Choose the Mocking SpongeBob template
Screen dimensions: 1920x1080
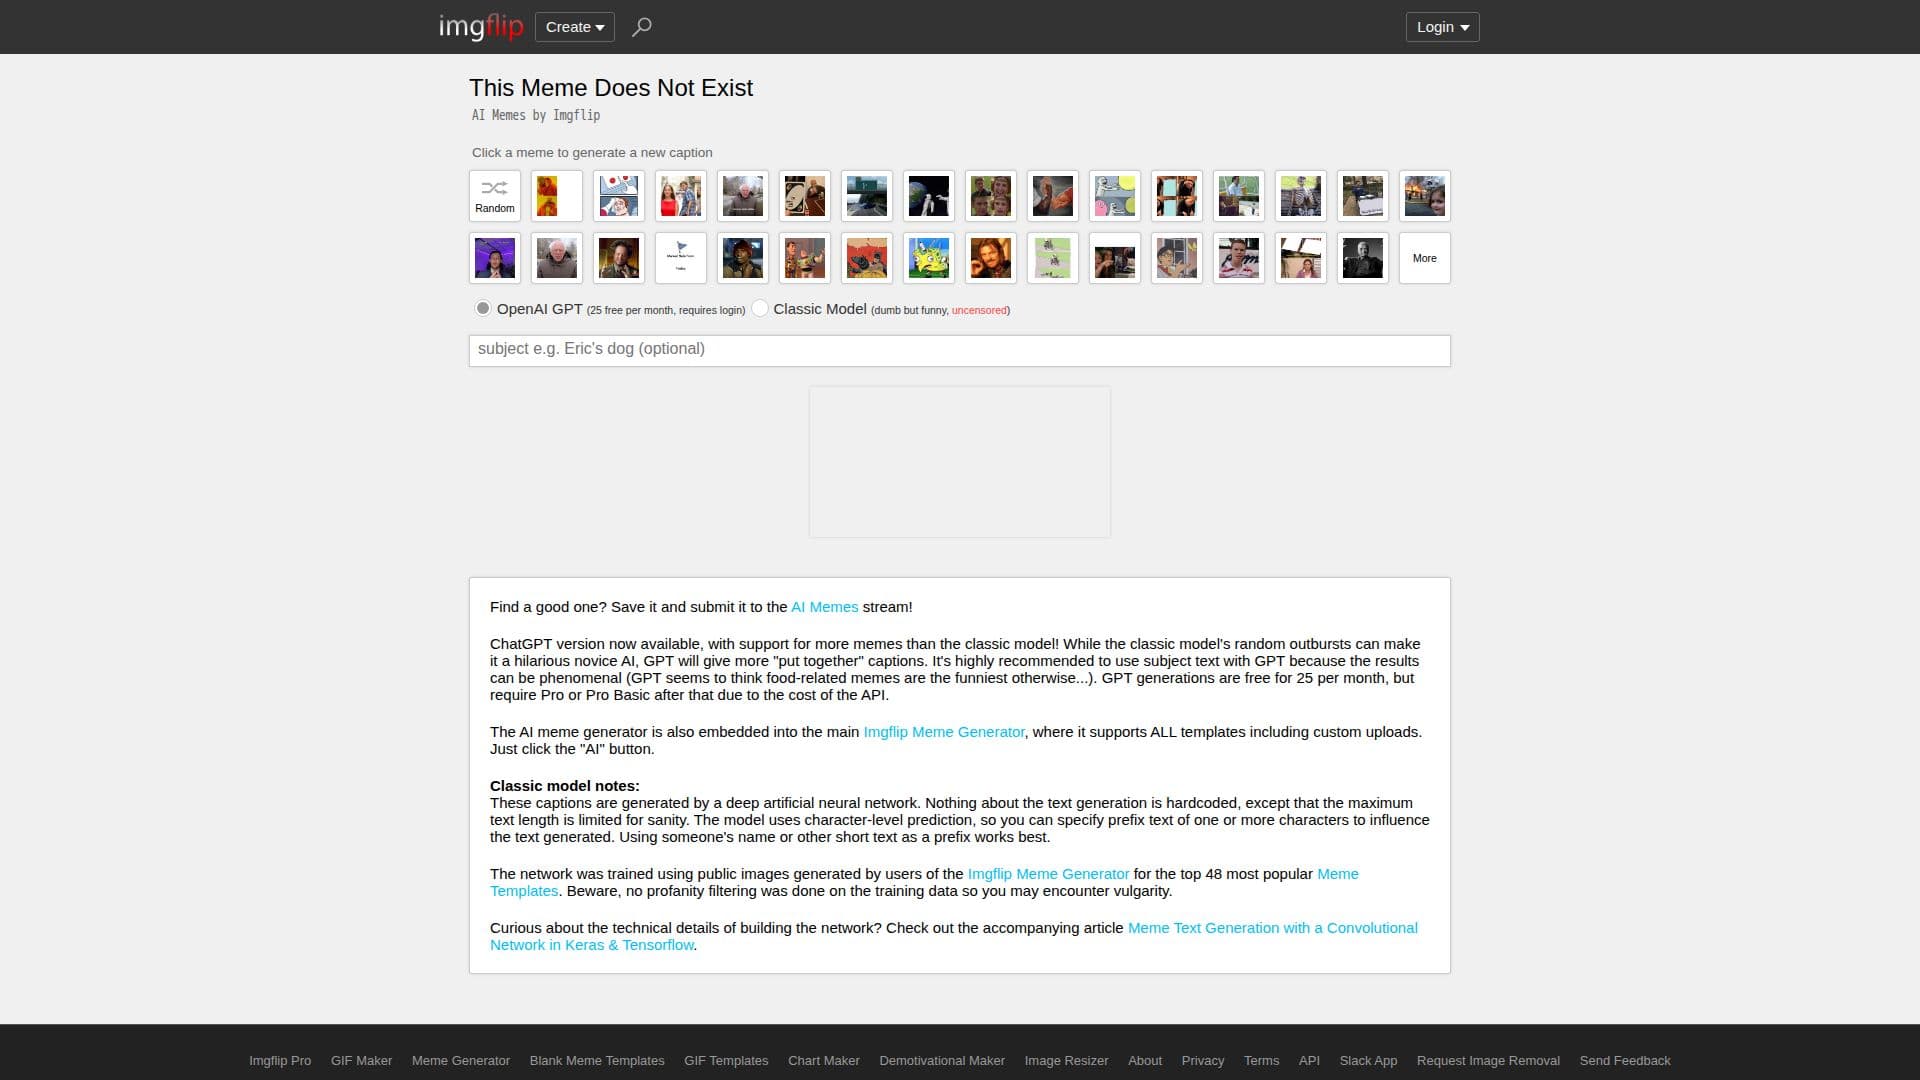(929, 258)
